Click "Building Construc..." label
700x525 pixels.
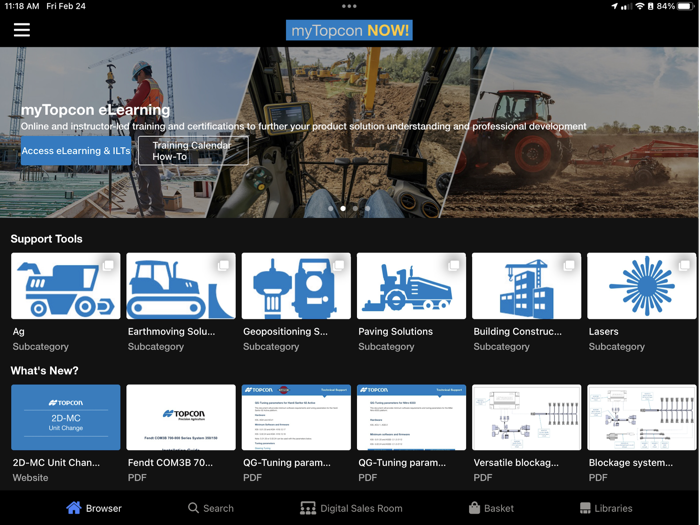[x=517, y=332]
